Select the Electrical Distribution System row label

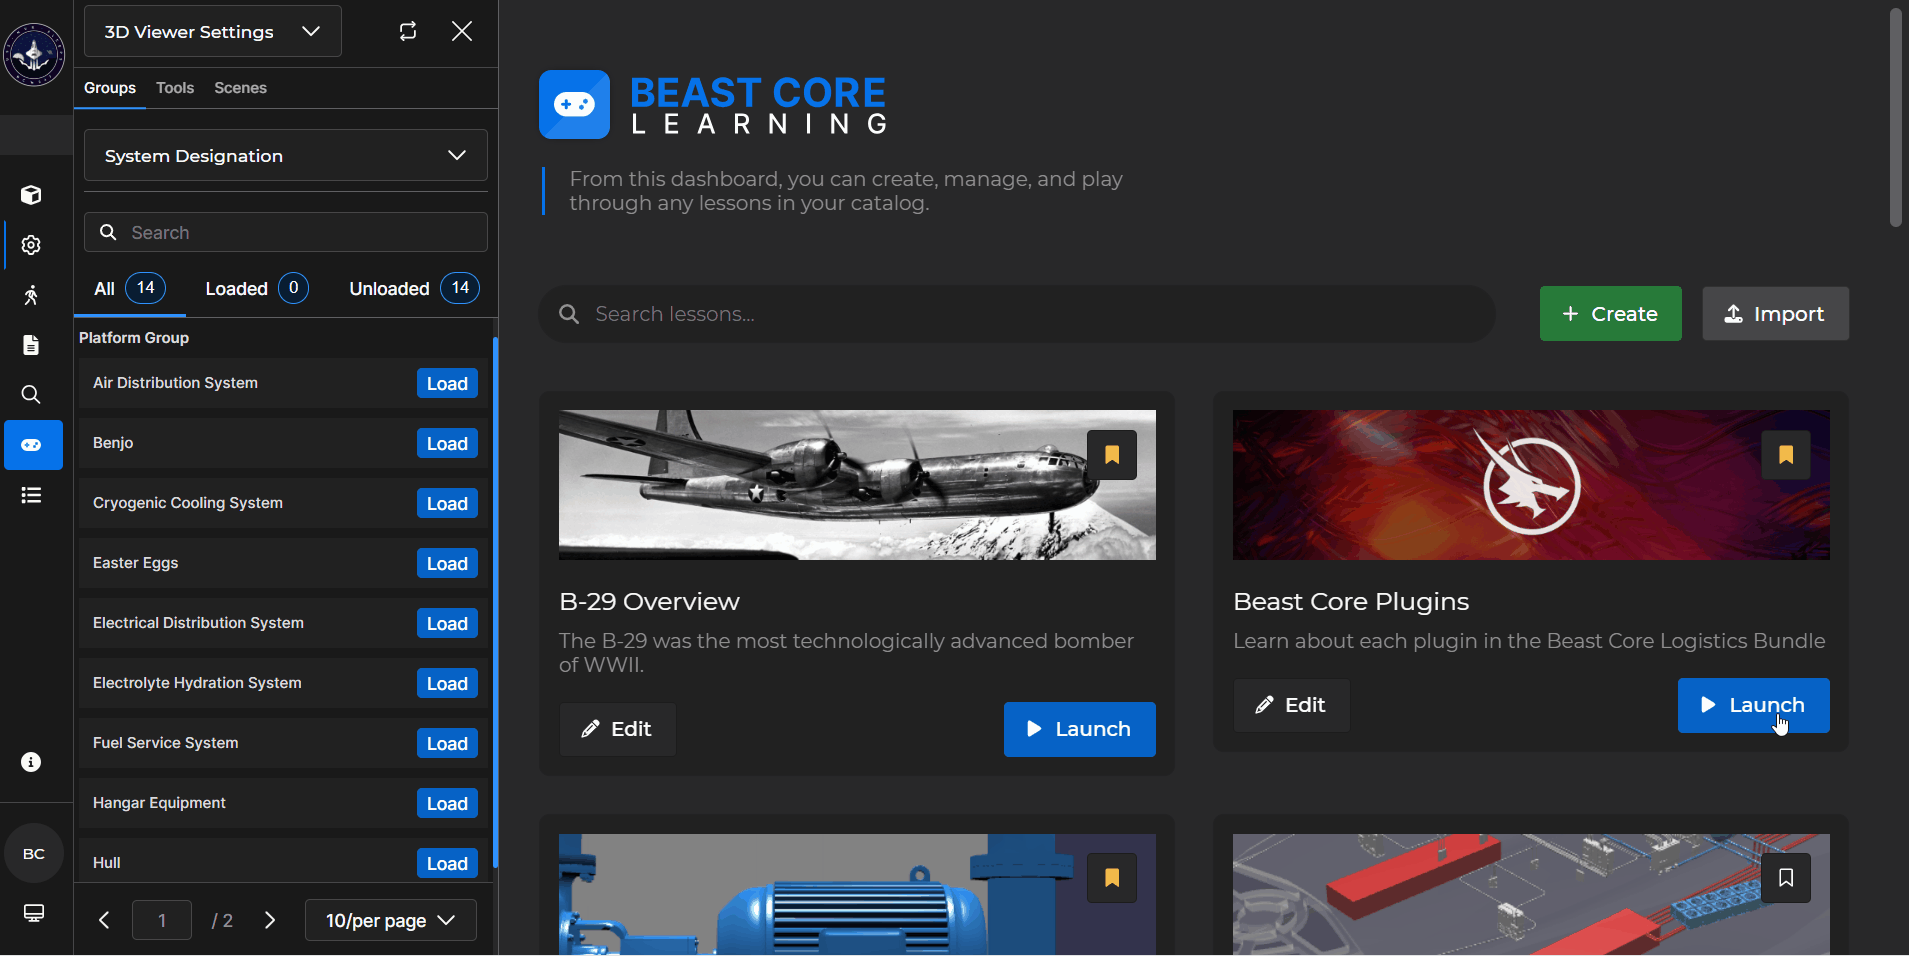[198, 623]
